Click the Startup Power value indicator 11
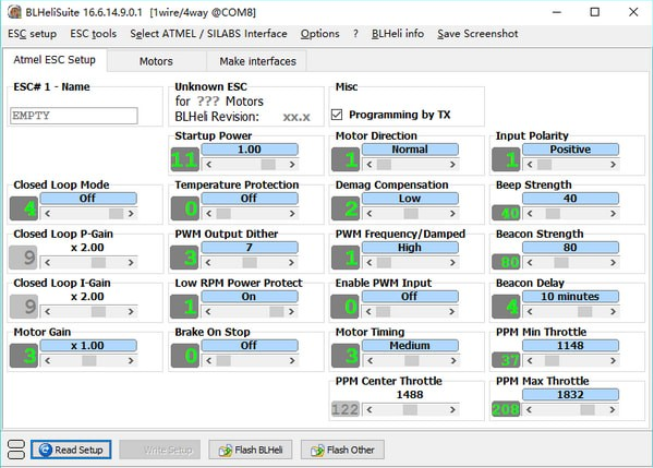Image resolution: width=653 pixels, height=468 pixels. (184, 159)
